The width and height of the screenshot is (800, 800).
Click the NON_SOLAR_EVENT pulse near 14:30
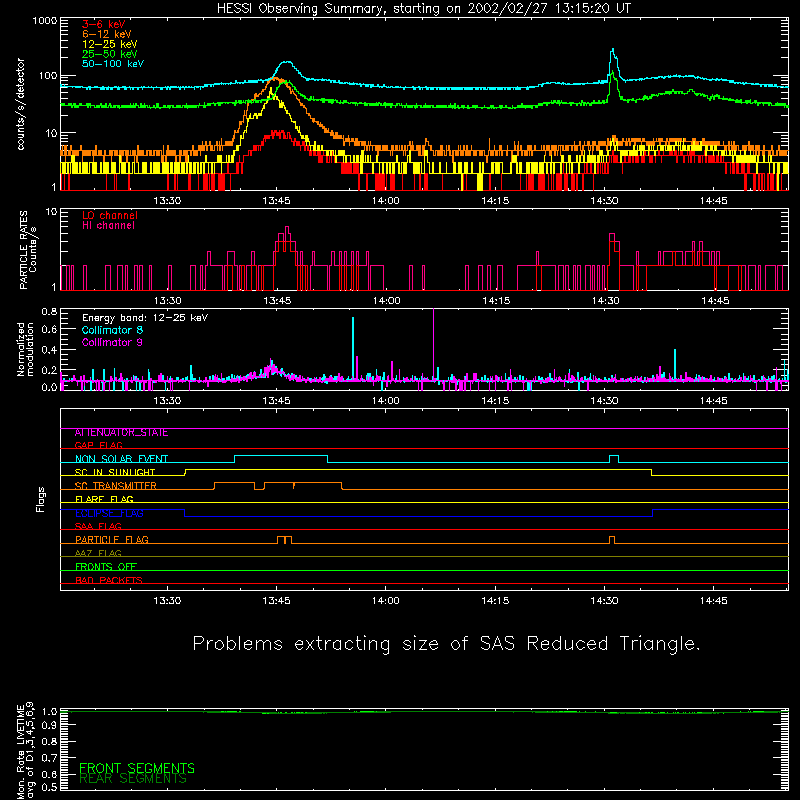tap(614, 459)
